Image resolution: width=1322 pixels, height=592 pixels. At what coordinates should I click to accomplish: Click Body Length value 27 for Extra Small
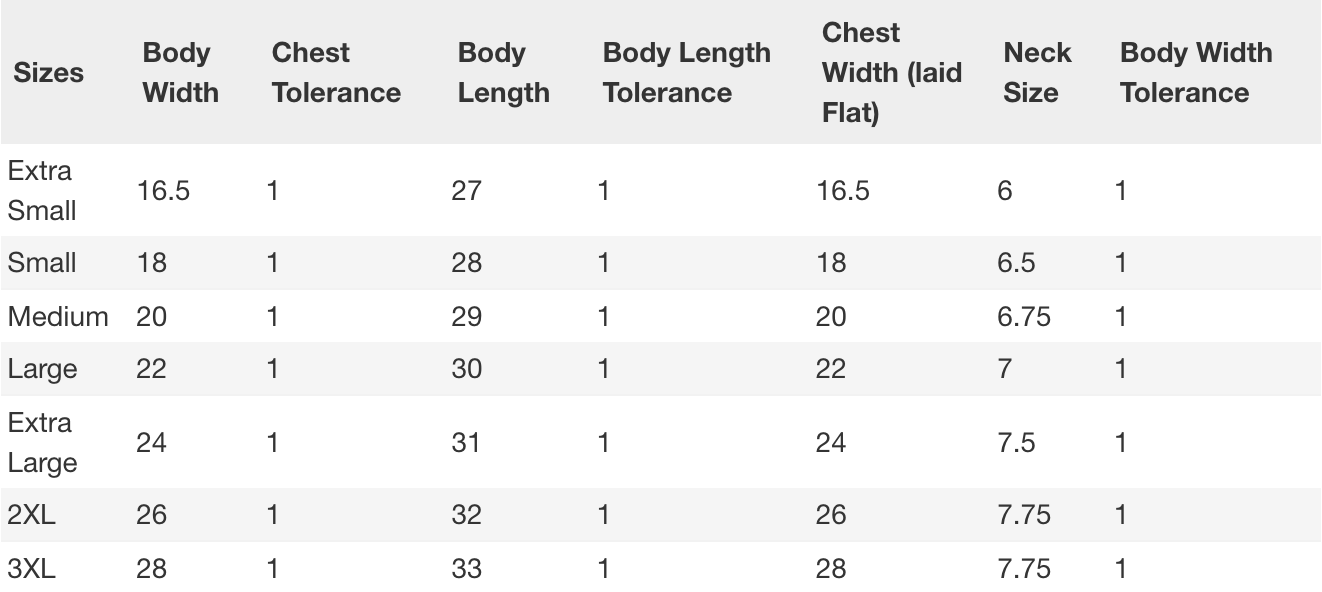pos(466,190)
